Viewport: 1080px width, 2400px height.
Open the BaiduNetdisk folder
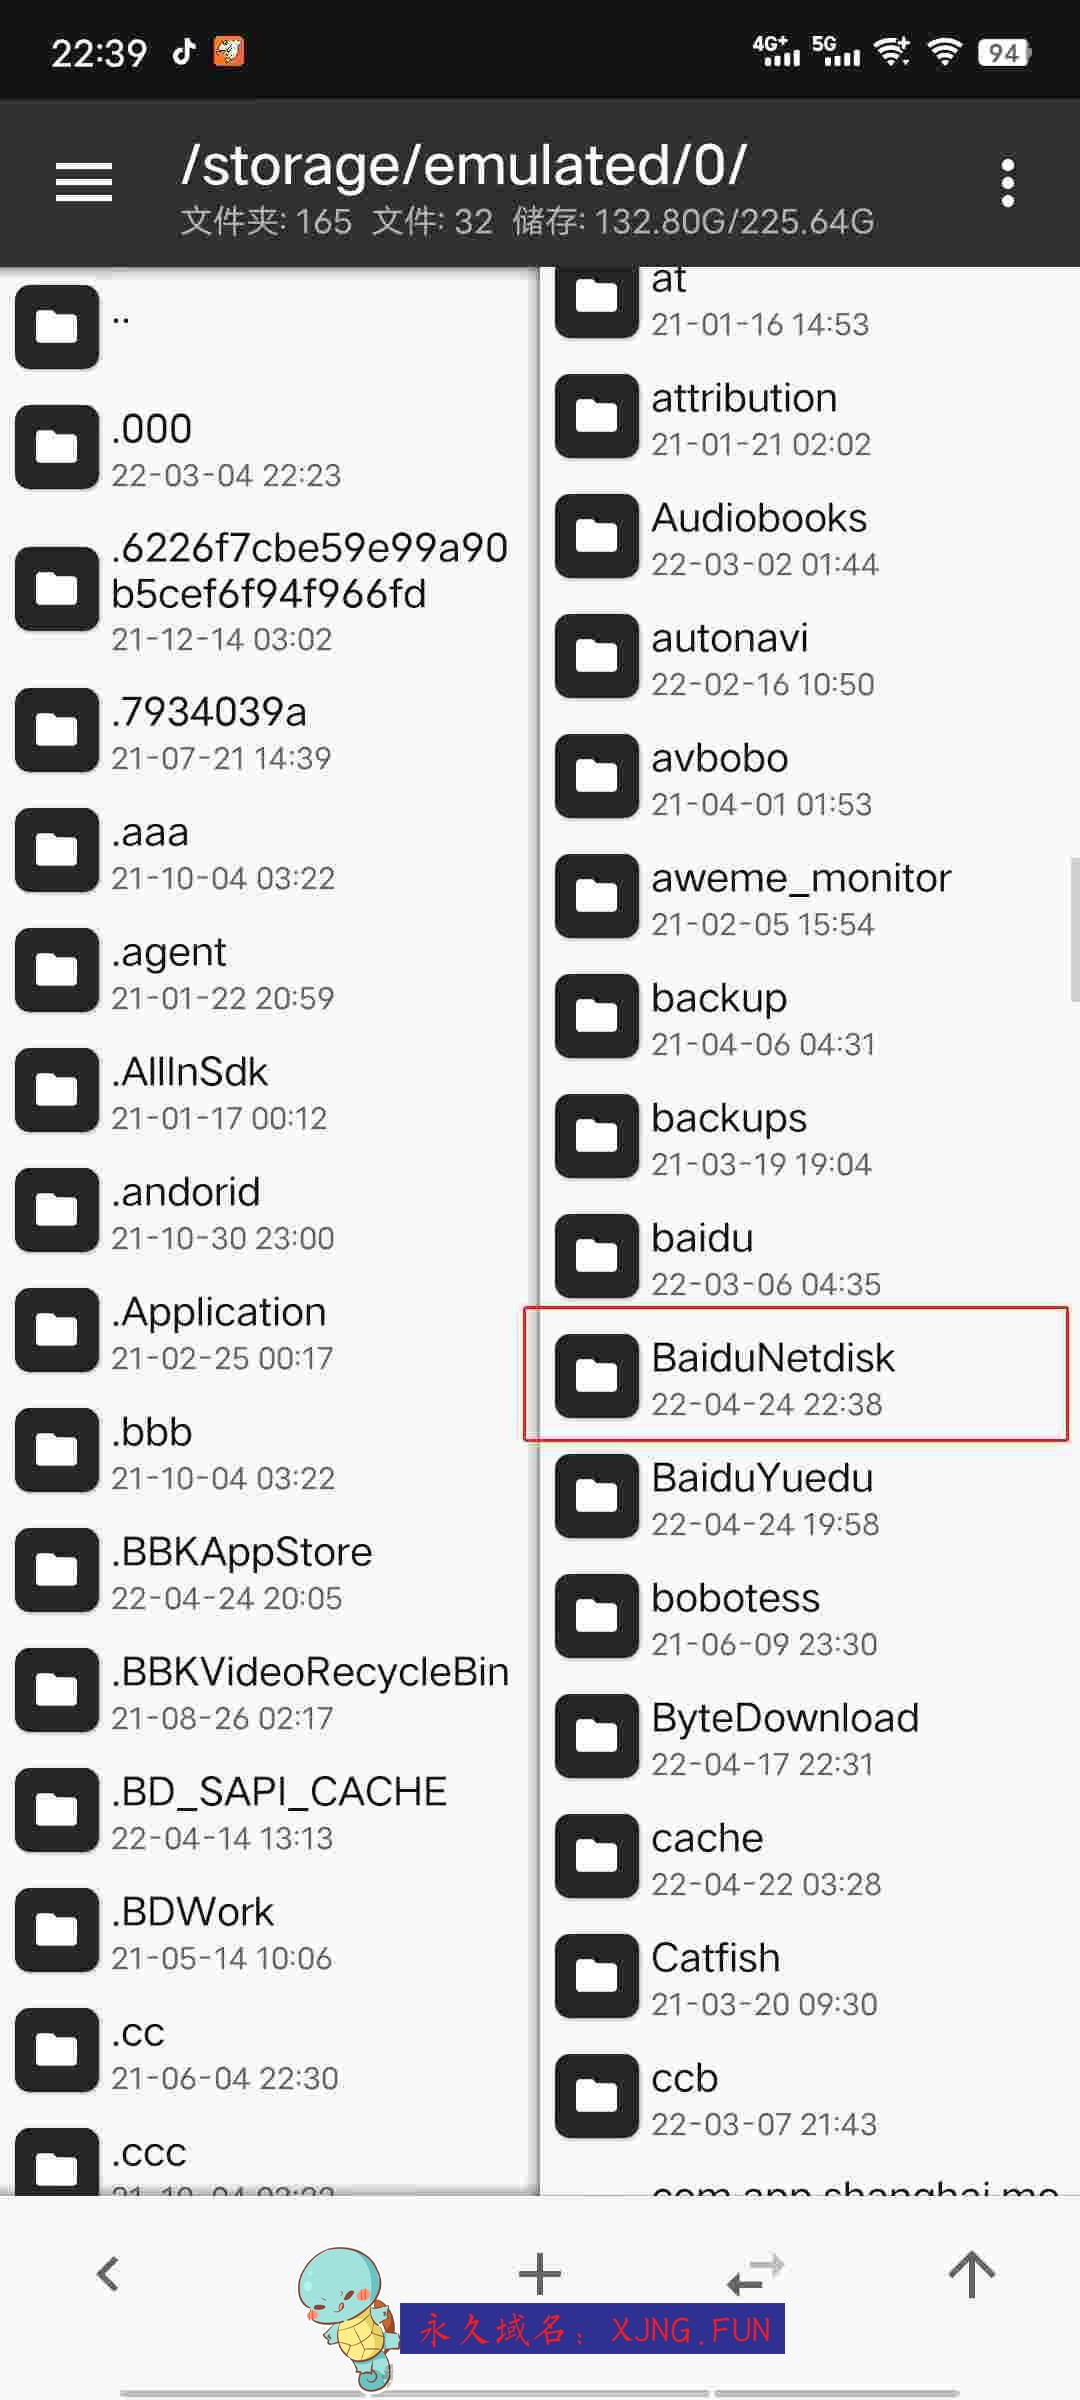click(x=796, y=1374)
